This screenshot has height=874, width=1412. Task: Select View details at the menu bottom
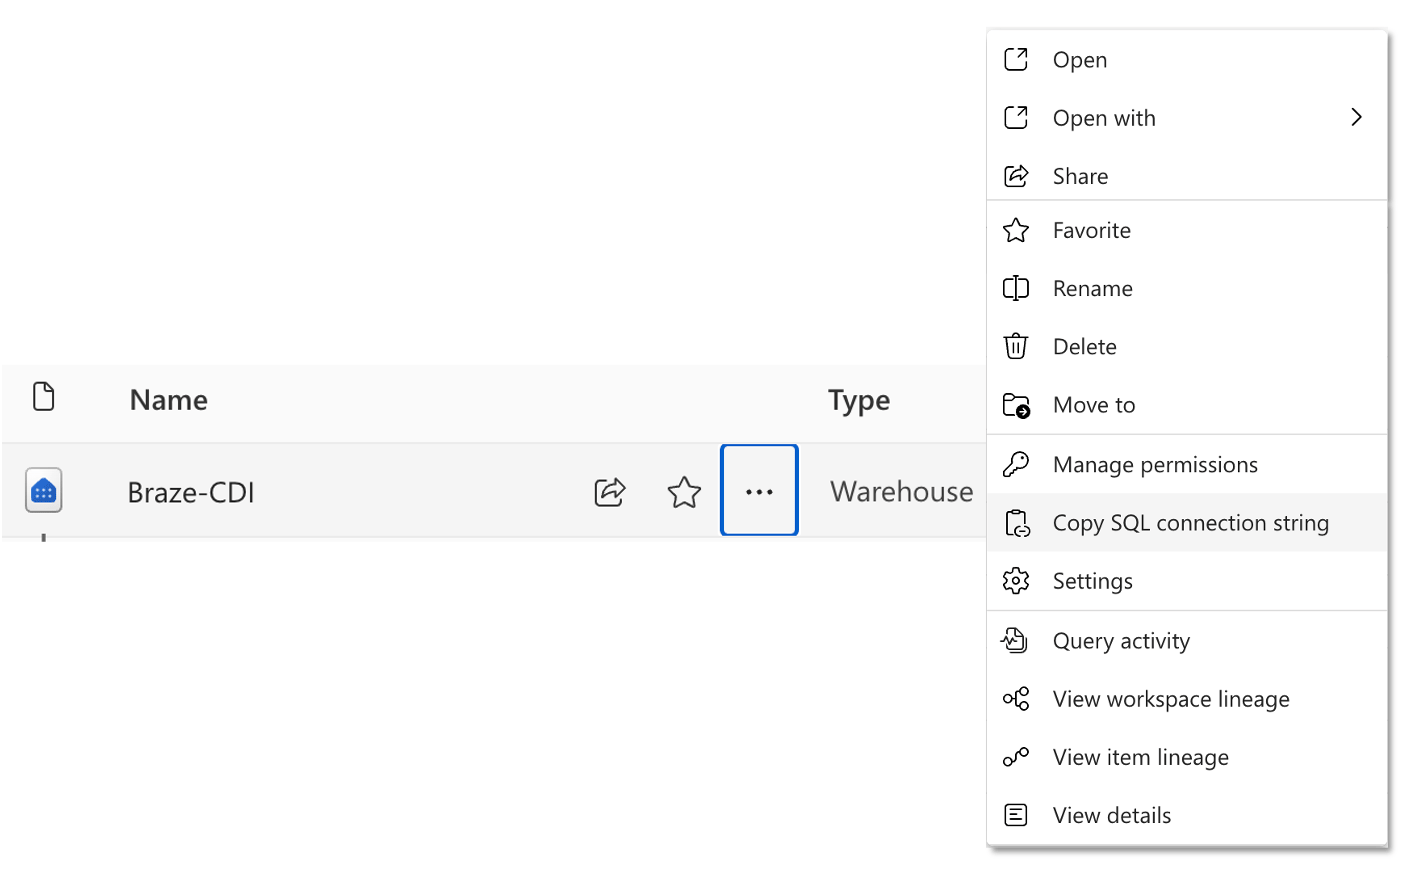point(1111,815)
